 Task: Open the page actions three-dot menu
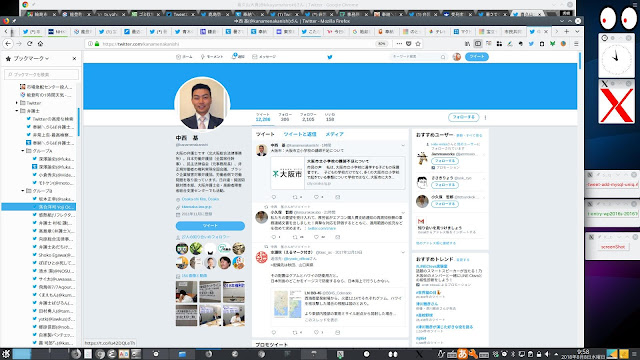pyautogui.click(x=399, y=44)
